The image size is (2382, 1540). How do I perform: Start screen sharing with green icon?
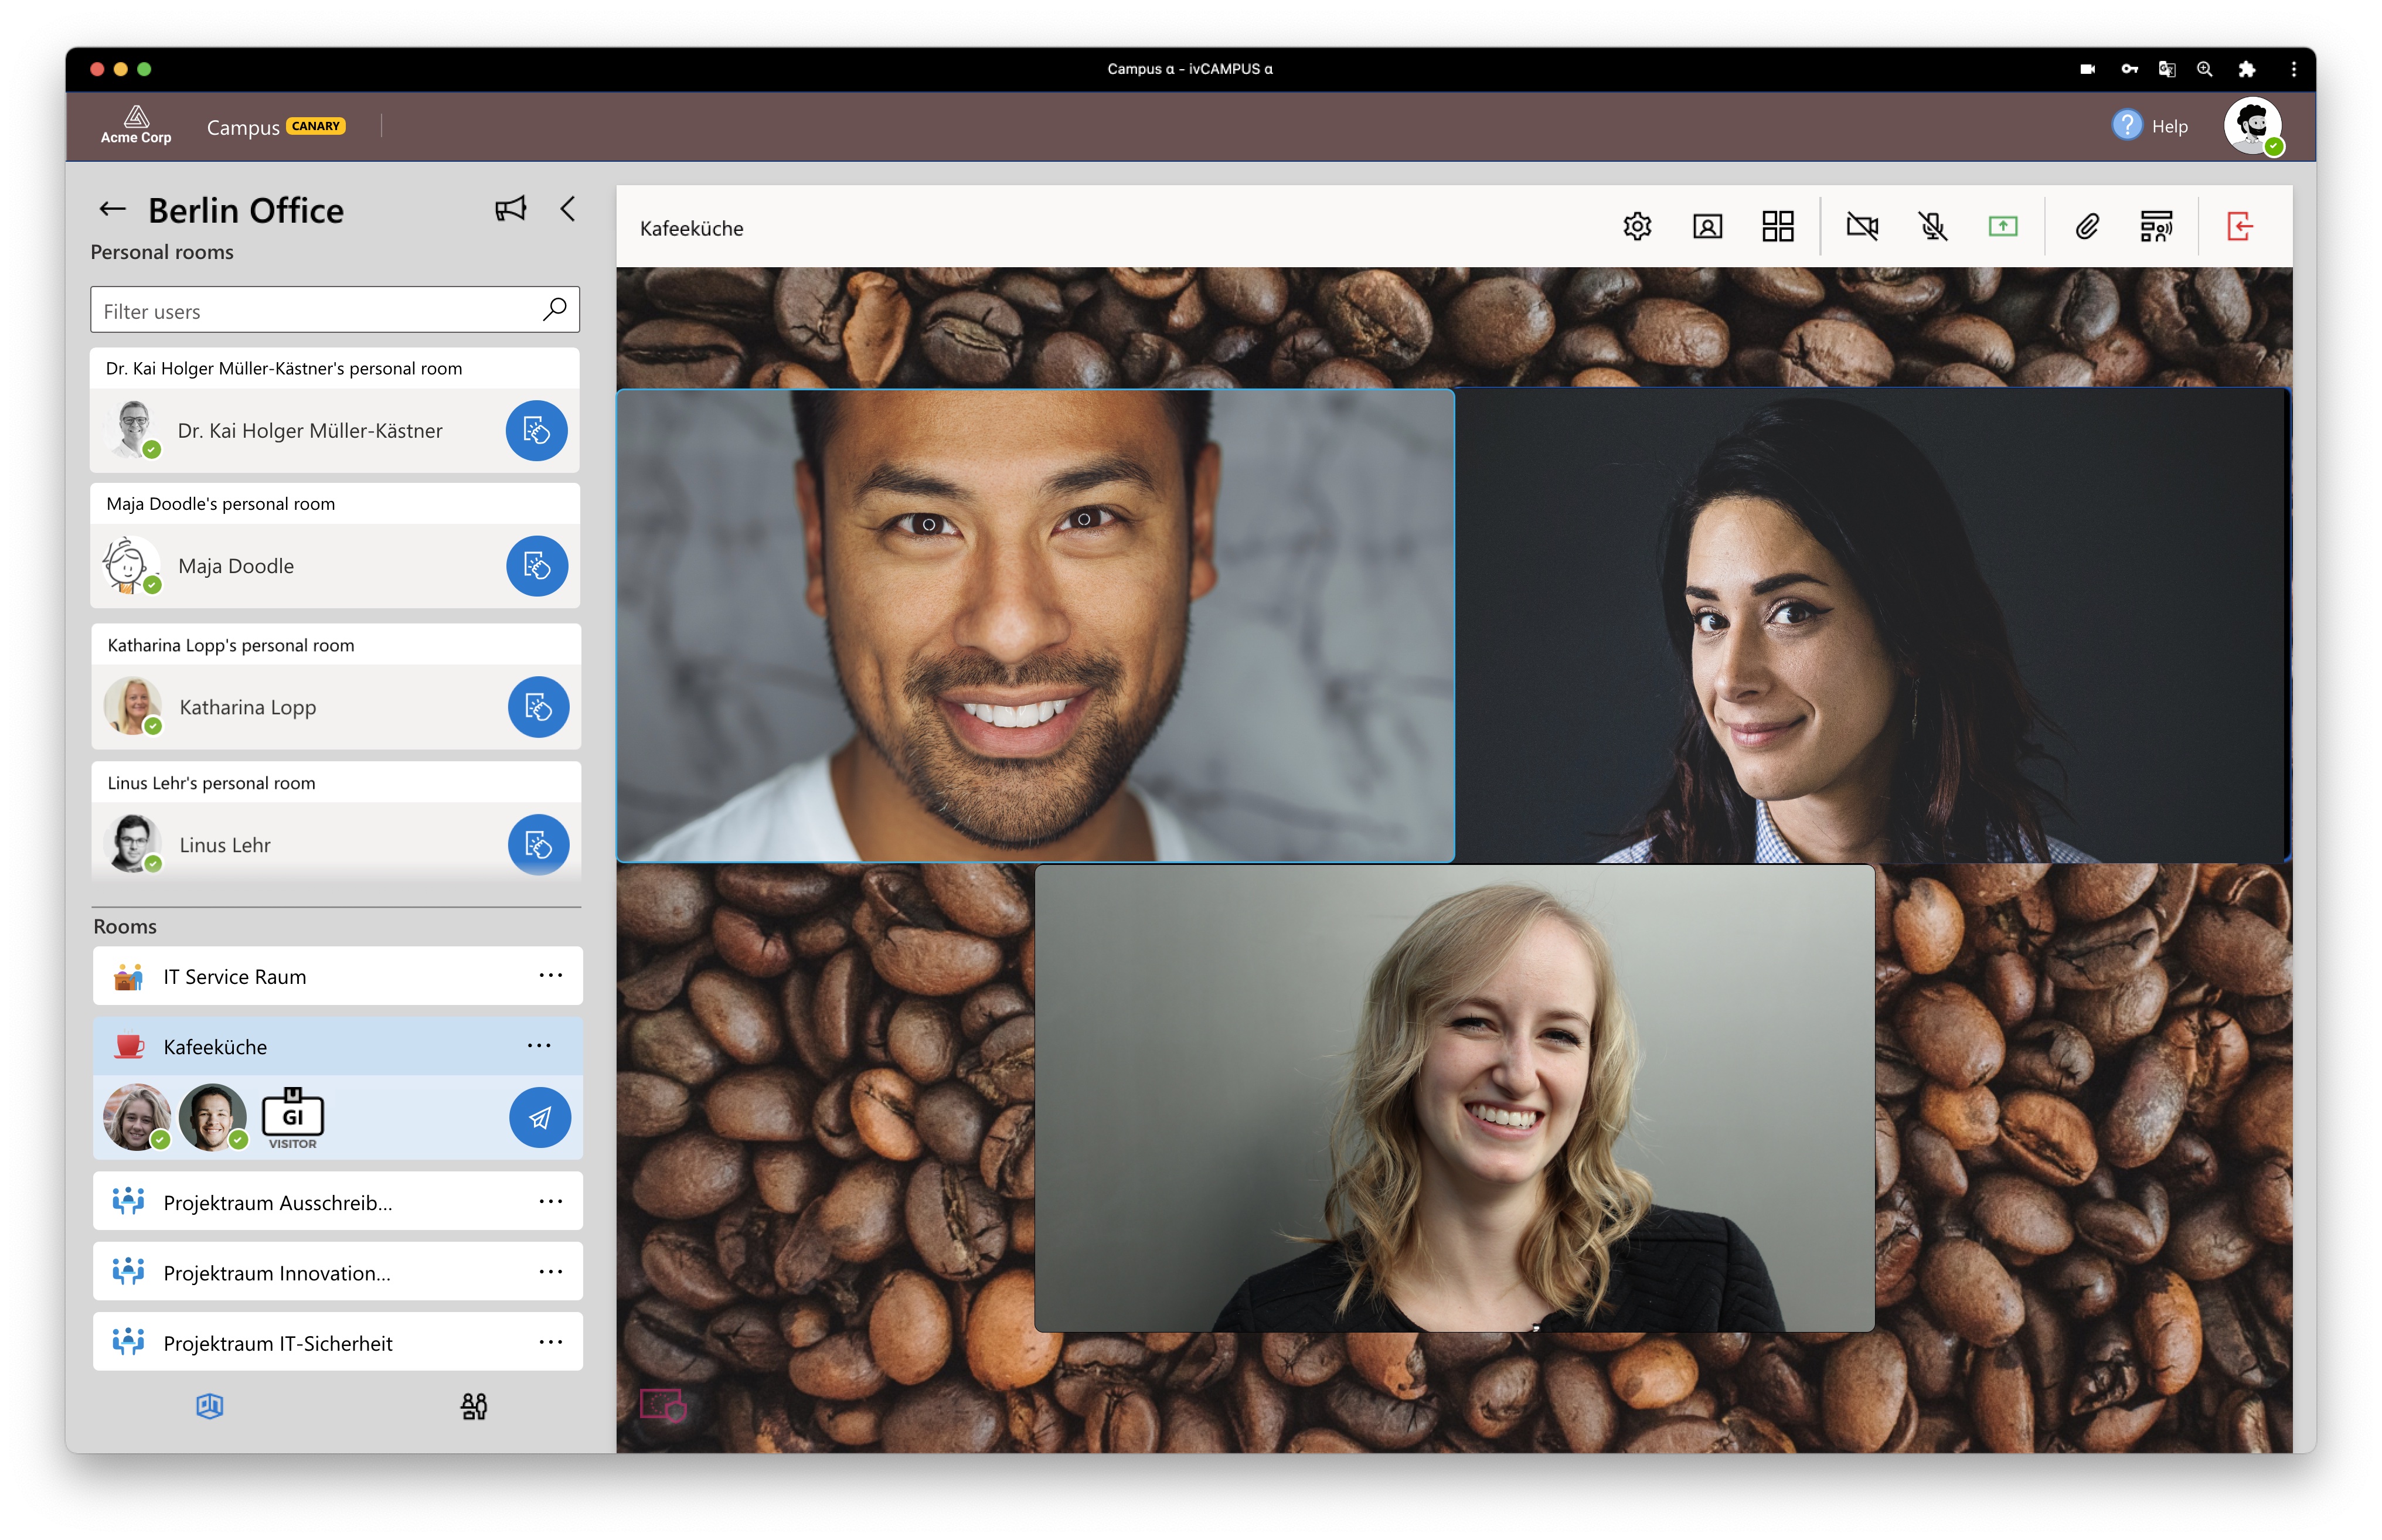pyautogui.click(x=2002, y=227)
